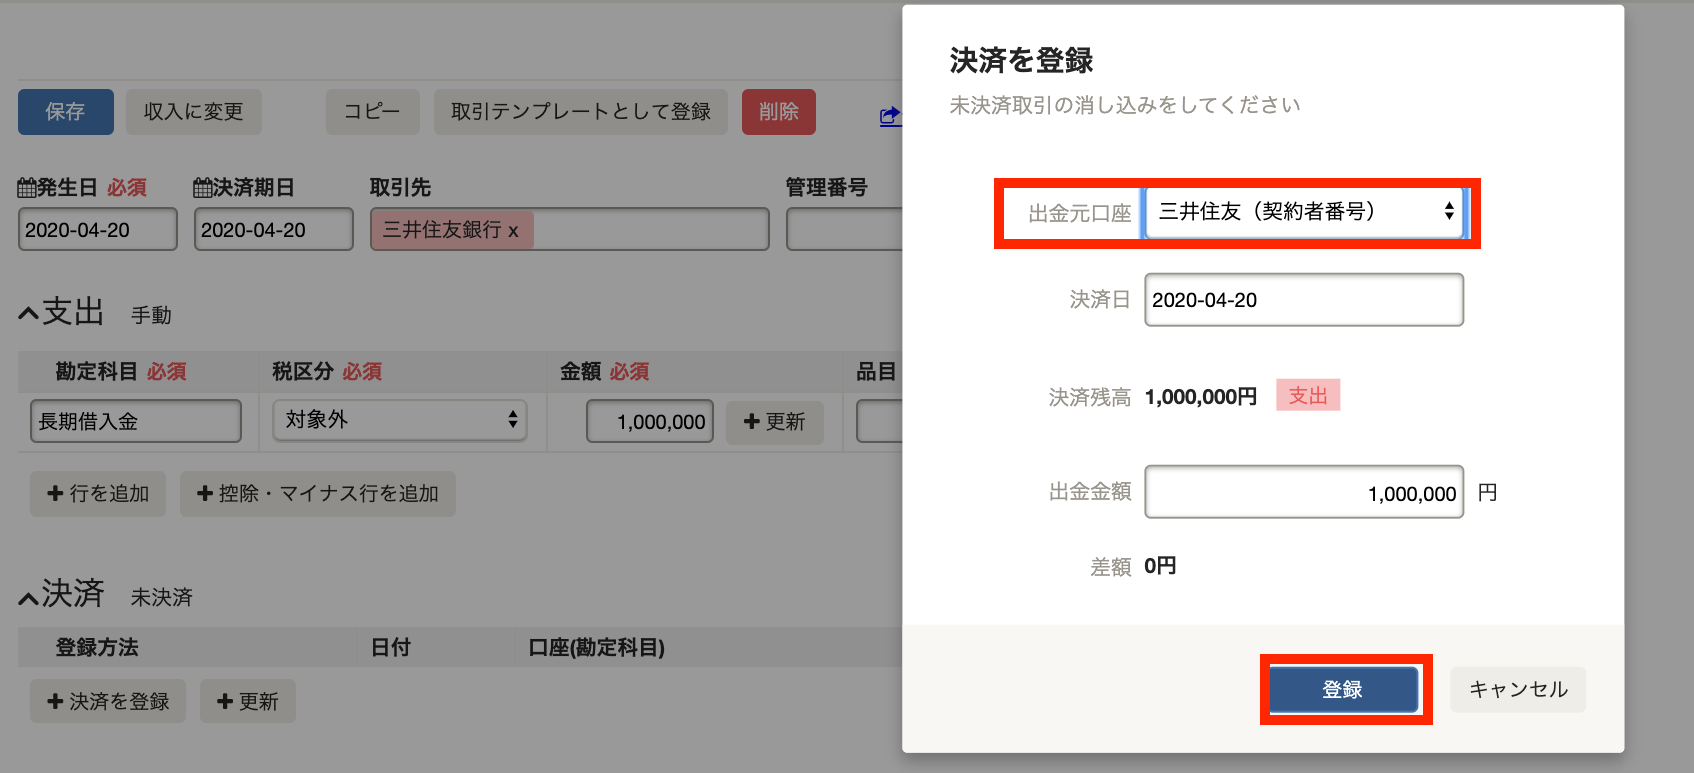Click the 支出 label badge in dialog

(1308, 396)
